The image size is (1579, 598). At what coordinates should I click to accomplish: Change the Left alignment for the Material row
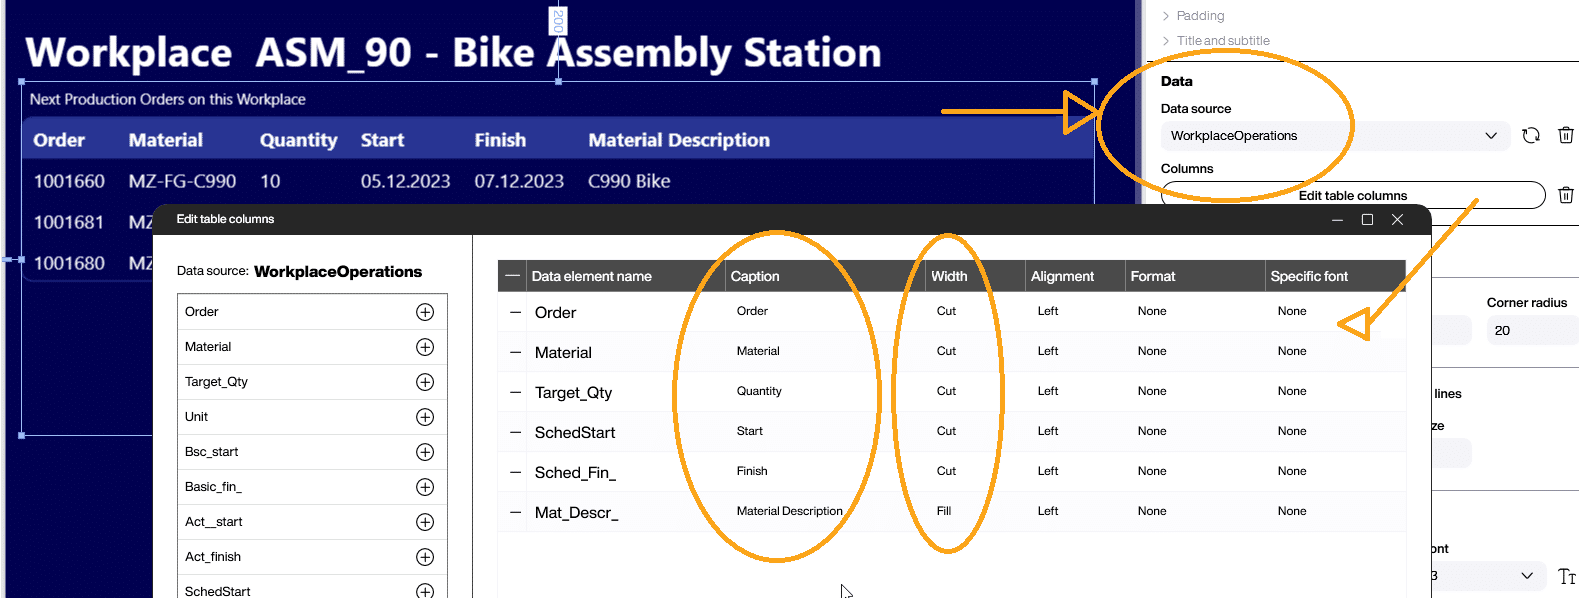point(1048,351)
